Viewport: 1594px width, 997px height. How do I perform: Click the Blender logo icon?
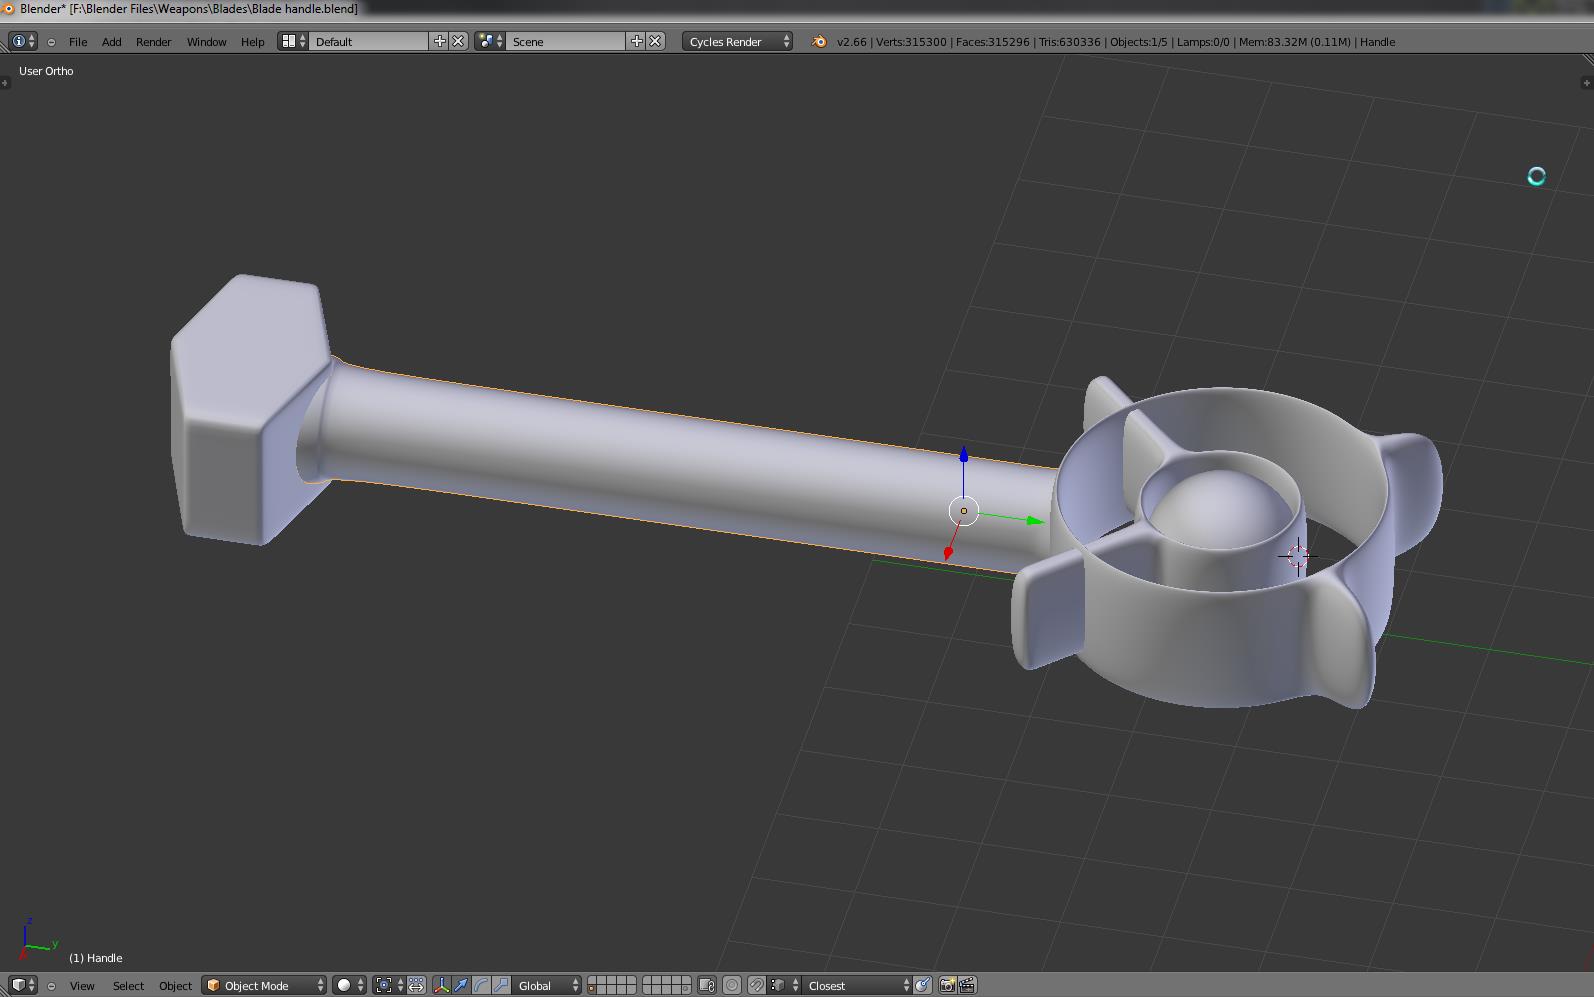pos(819,41)
